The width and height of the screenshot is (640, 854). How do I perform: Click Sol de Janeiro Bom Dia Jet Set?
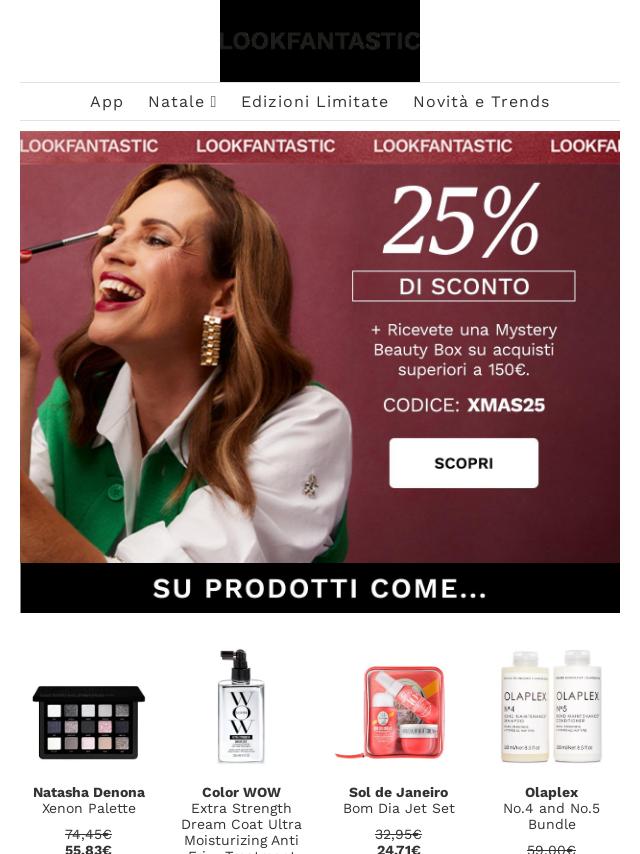399,800
